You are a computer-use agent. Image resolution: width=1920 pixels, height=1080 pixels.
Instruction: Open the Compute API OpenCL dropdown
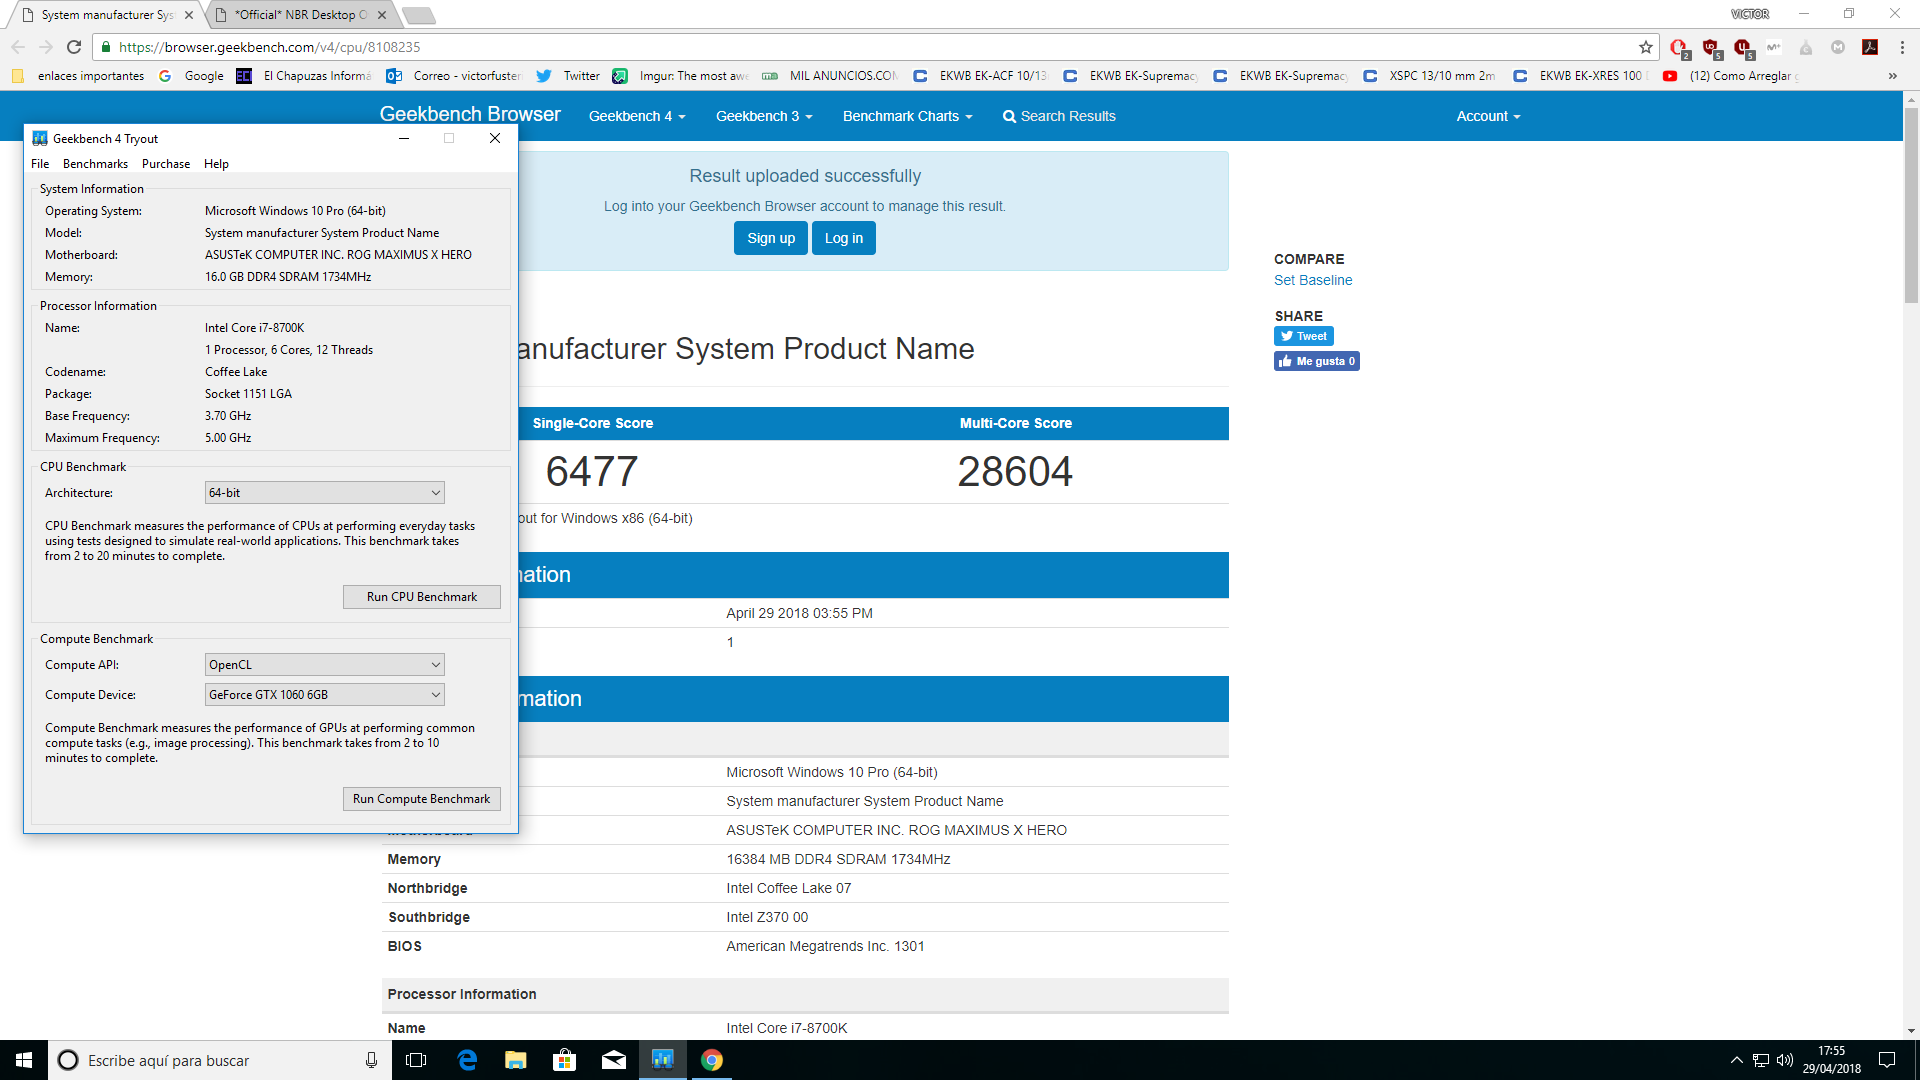(324, 665)
